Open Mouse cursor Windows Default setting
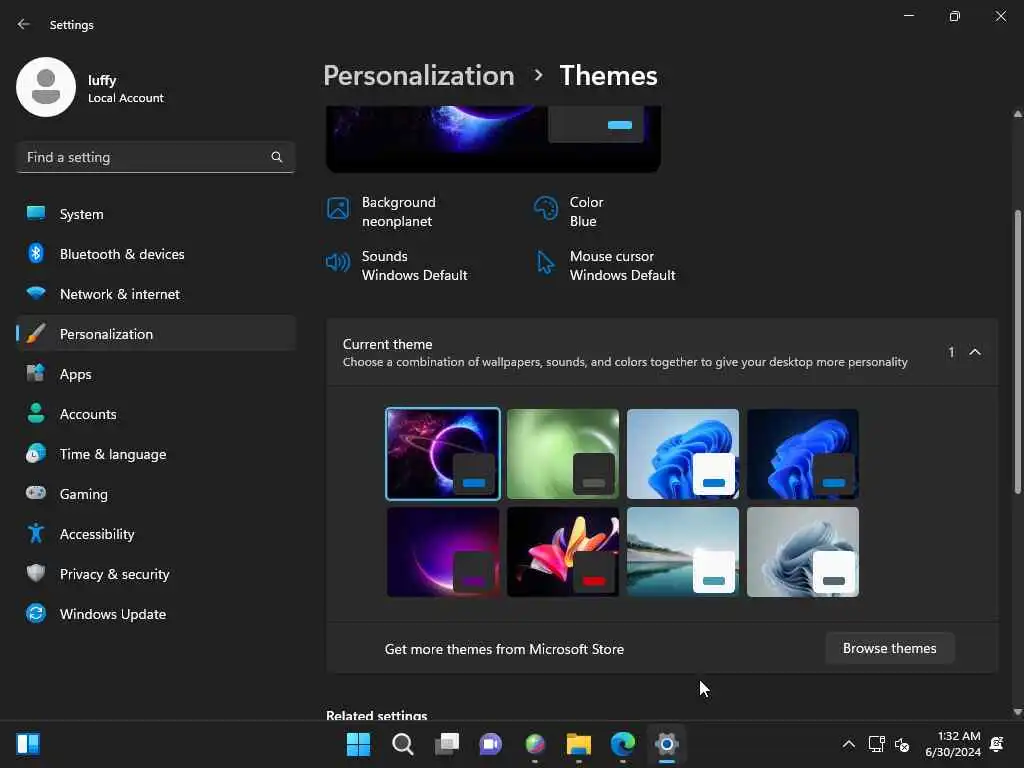Image resolution: width=1024 pixels, height=768 pixels. 605,266
